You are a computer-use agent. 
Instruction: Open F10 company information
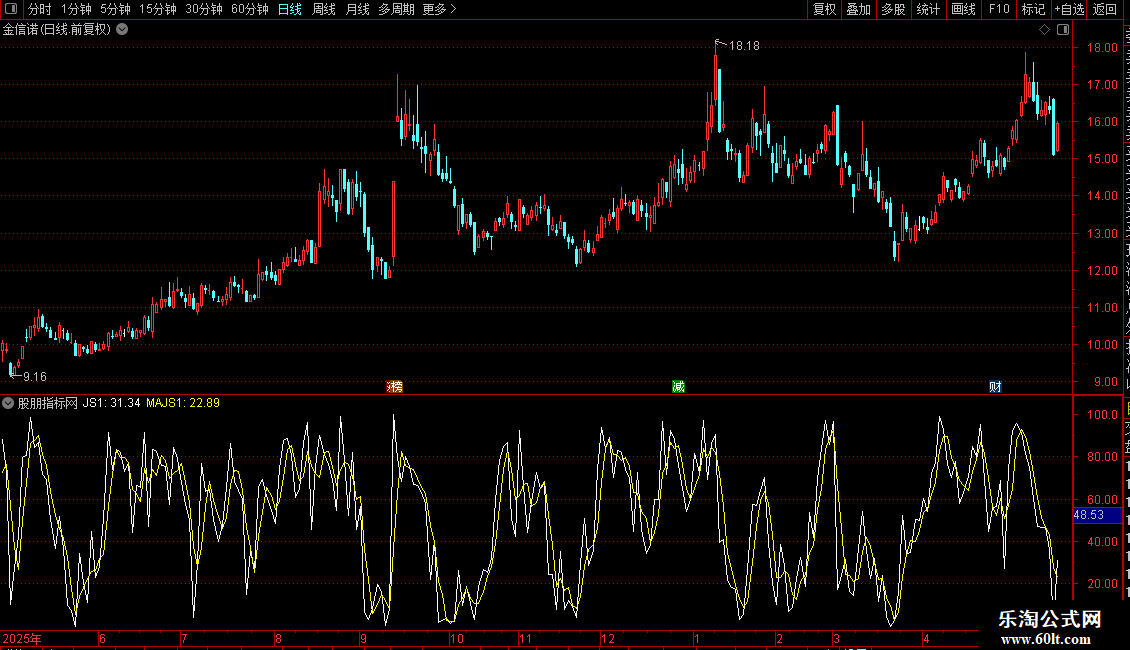(x=999, y=9)
